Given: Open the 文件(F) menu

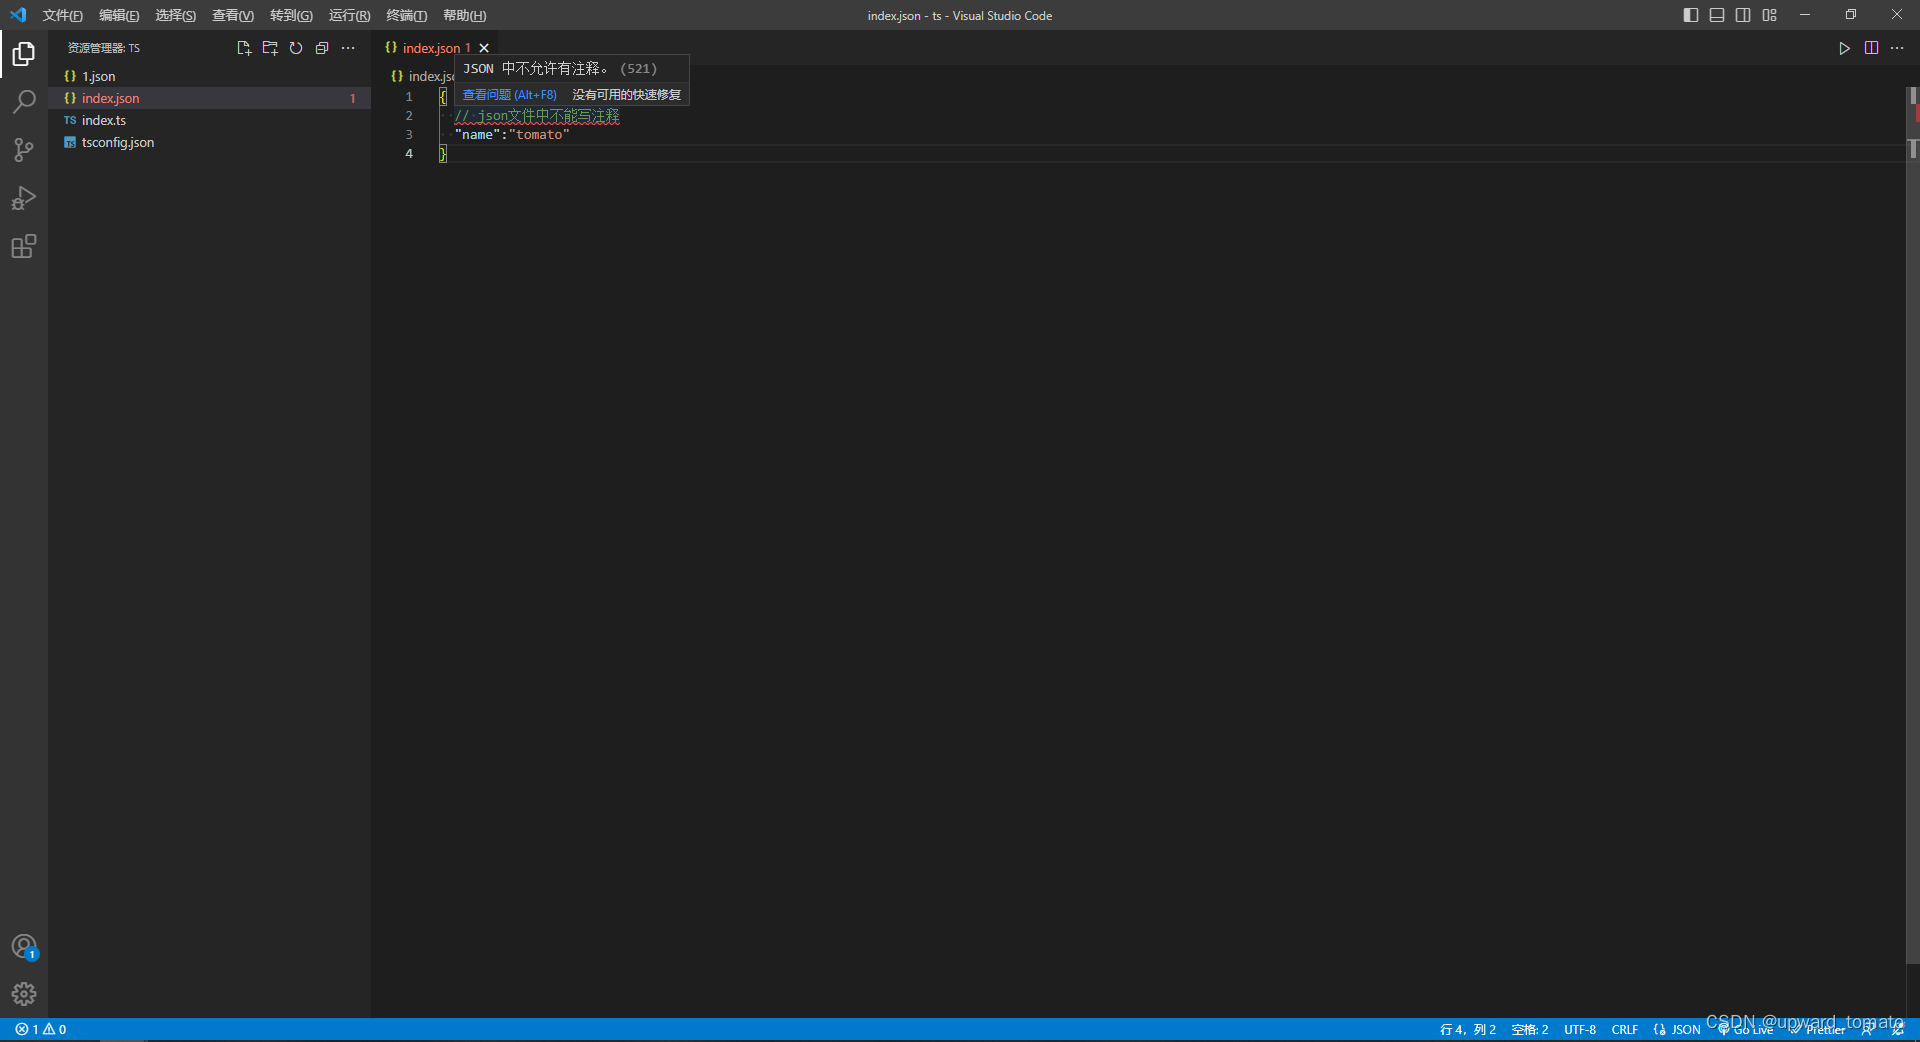Looking at the screenshot, I should (x=62, y=15).
